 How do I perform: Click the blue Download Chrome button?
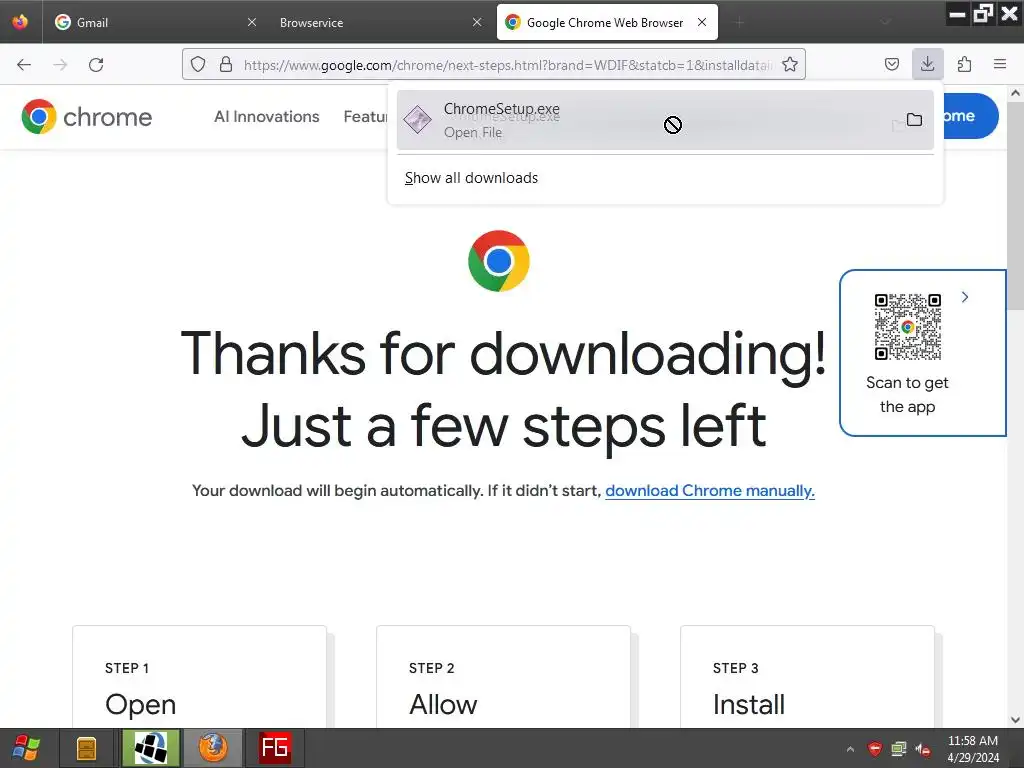(x=970, y=116)
